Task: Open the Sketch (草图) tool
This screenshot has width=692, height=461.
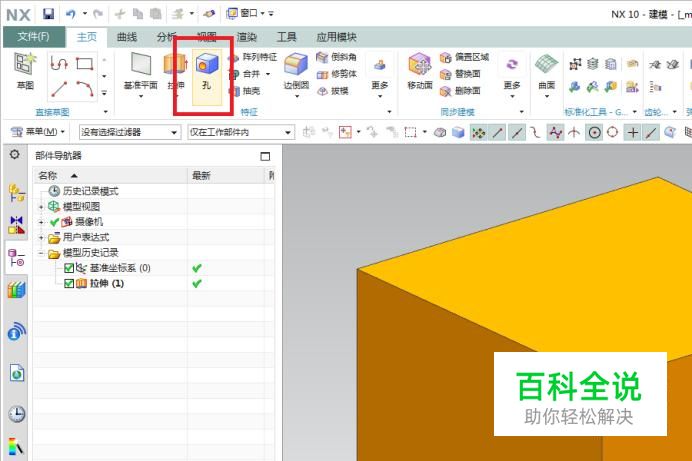Action: 25,71
